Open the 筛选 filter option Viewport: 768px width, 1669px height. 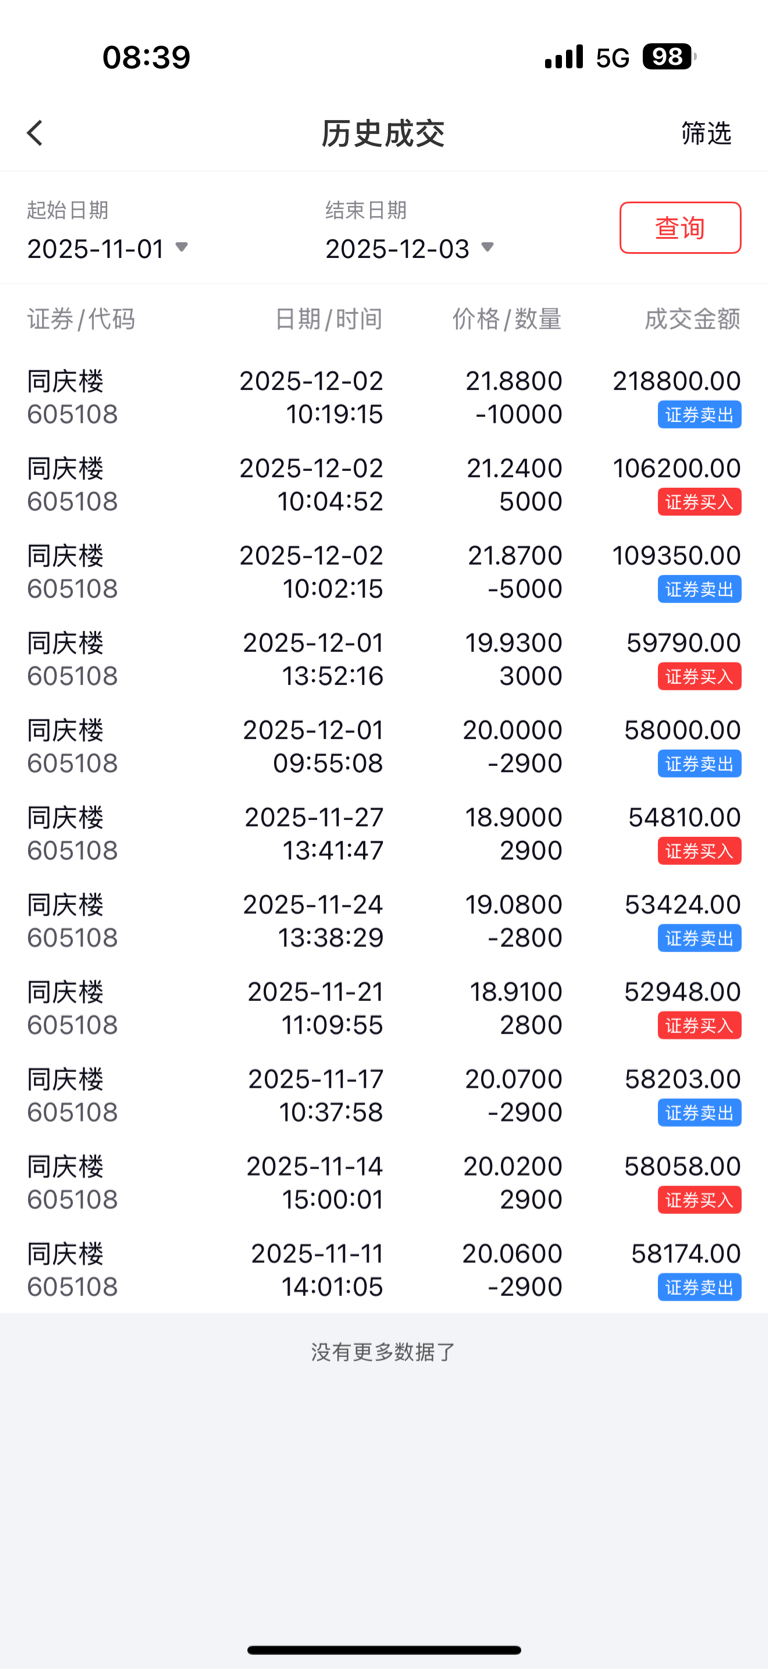click(x=706, y=133)
